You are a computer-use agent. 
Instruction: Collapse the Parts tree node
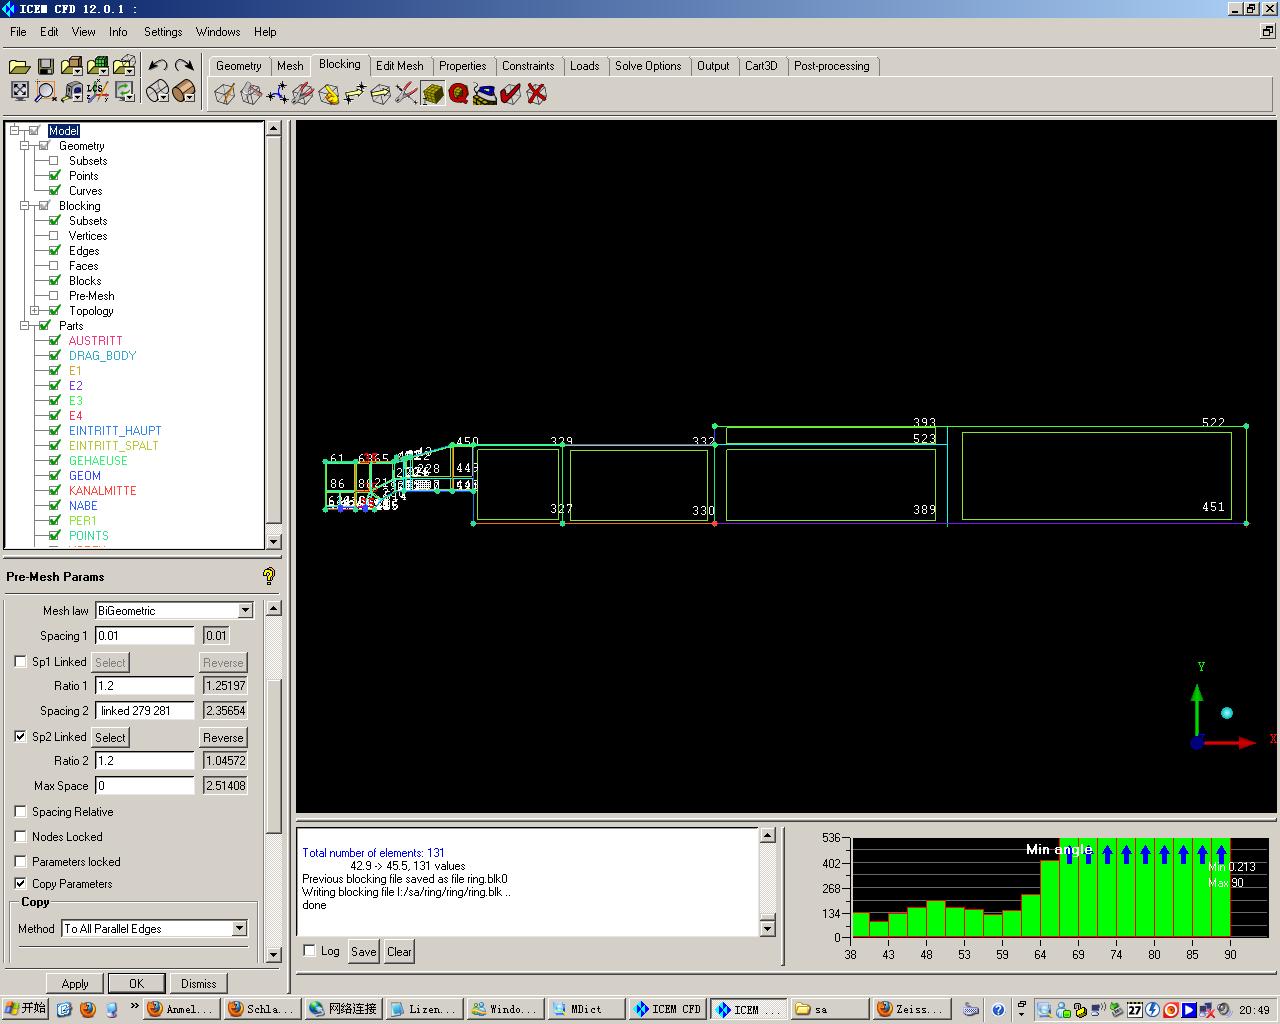click(25, 325)
